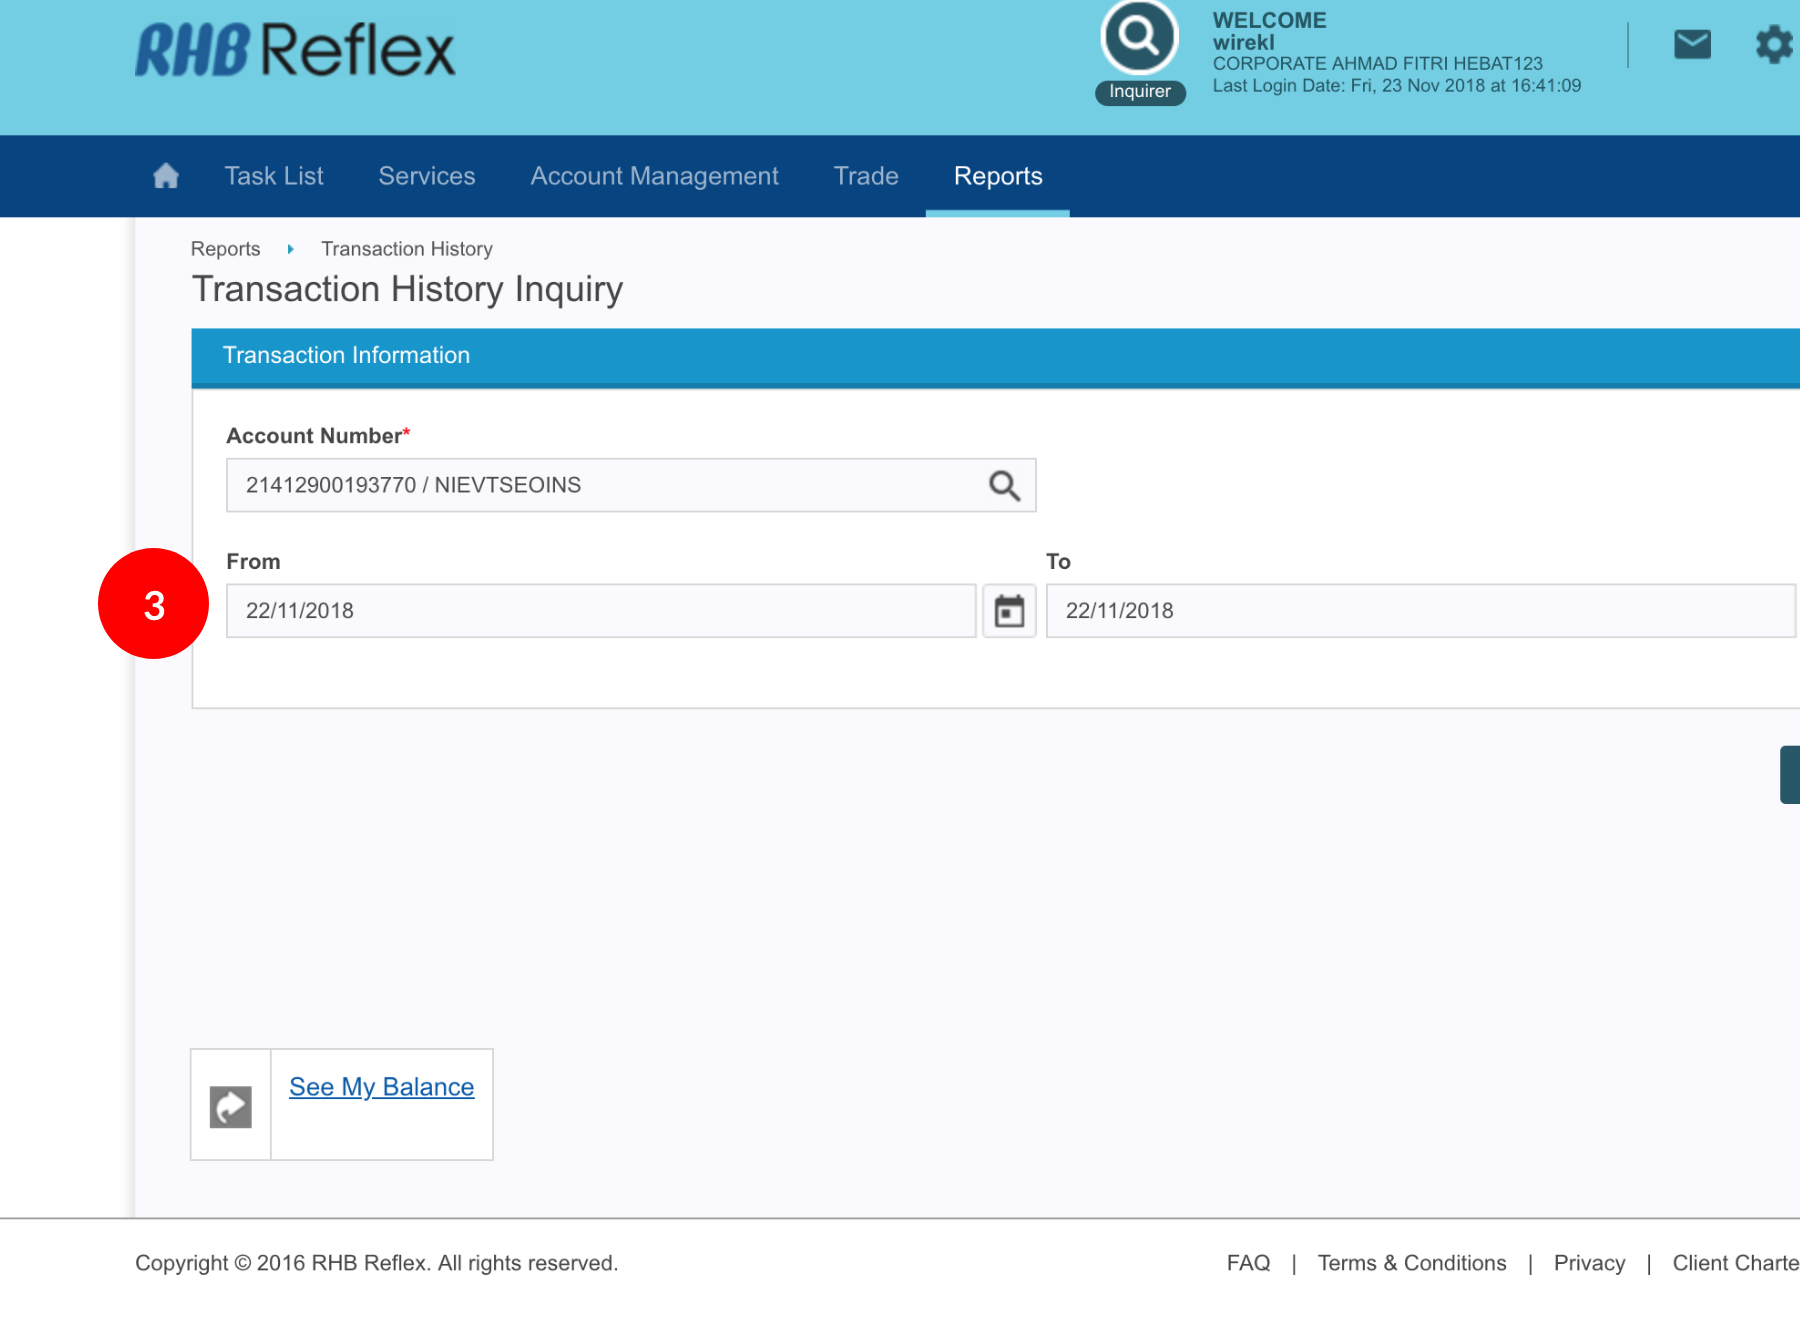Select the Reports tab

[998, 176]
